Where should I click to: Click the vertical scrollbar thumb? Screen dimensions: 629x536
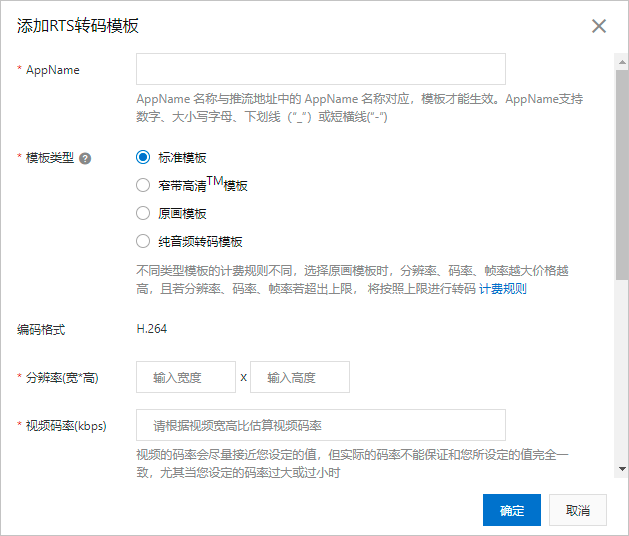click(622, 175)
